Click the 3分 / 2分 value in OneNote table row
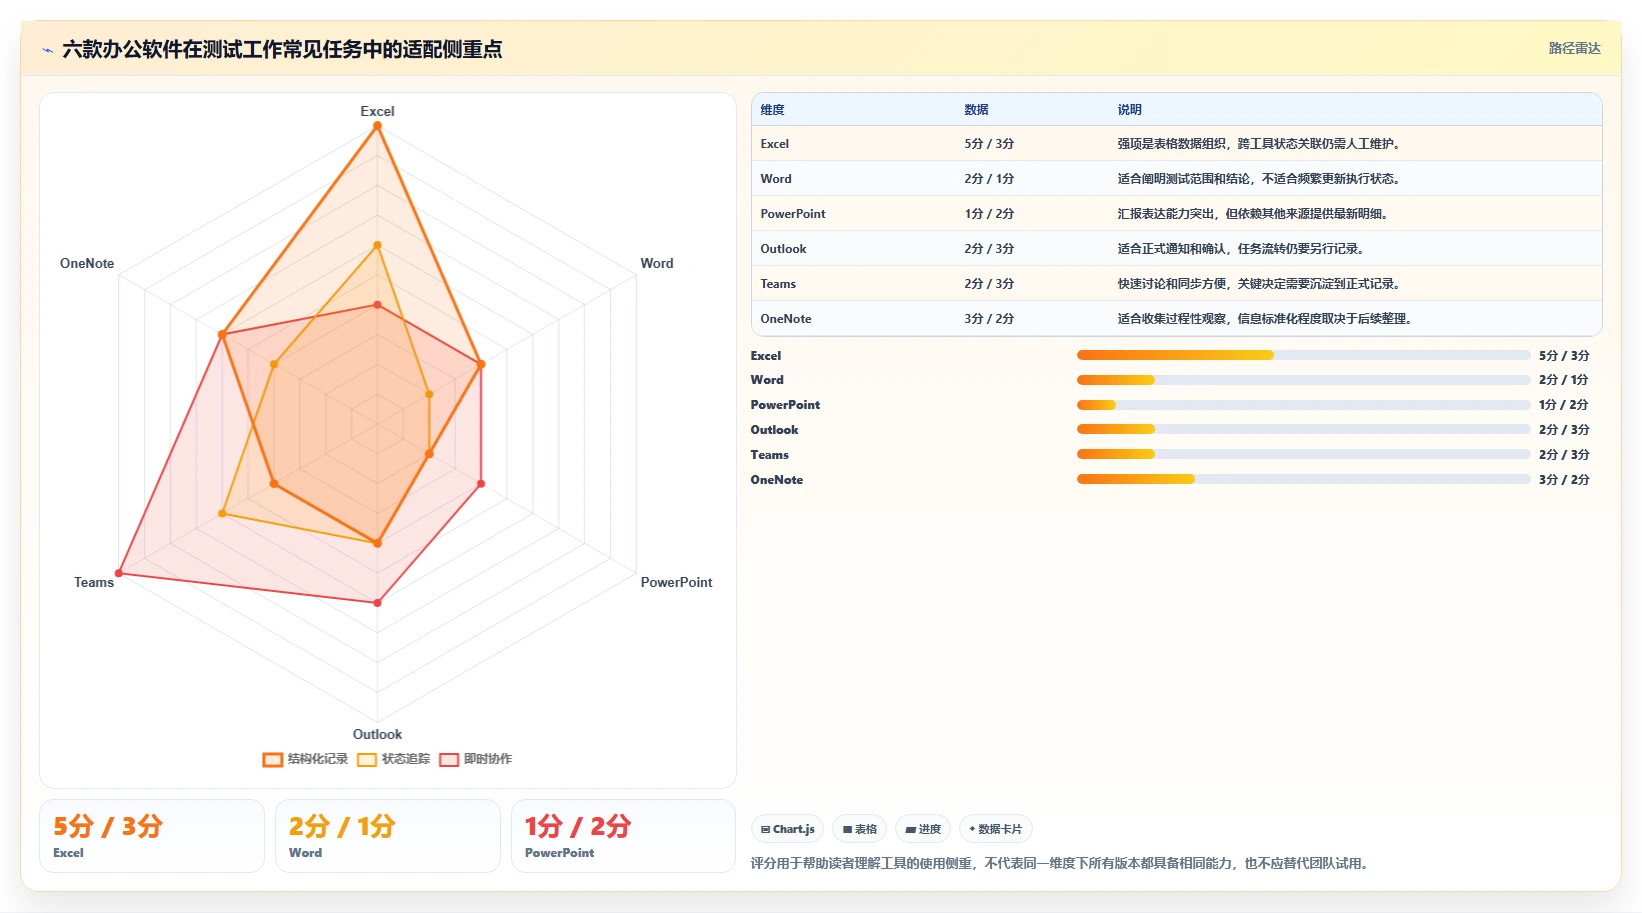 [989, 319]
